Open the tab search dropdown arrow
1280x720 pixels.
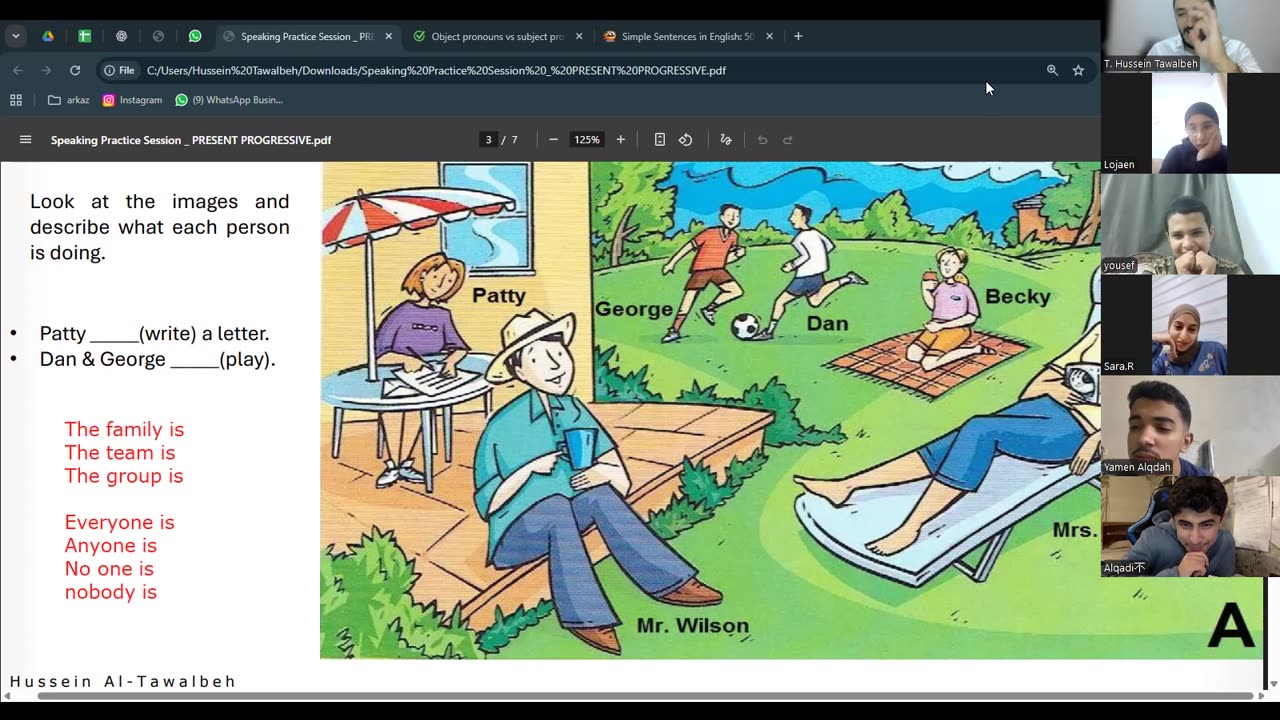(15, 36)
